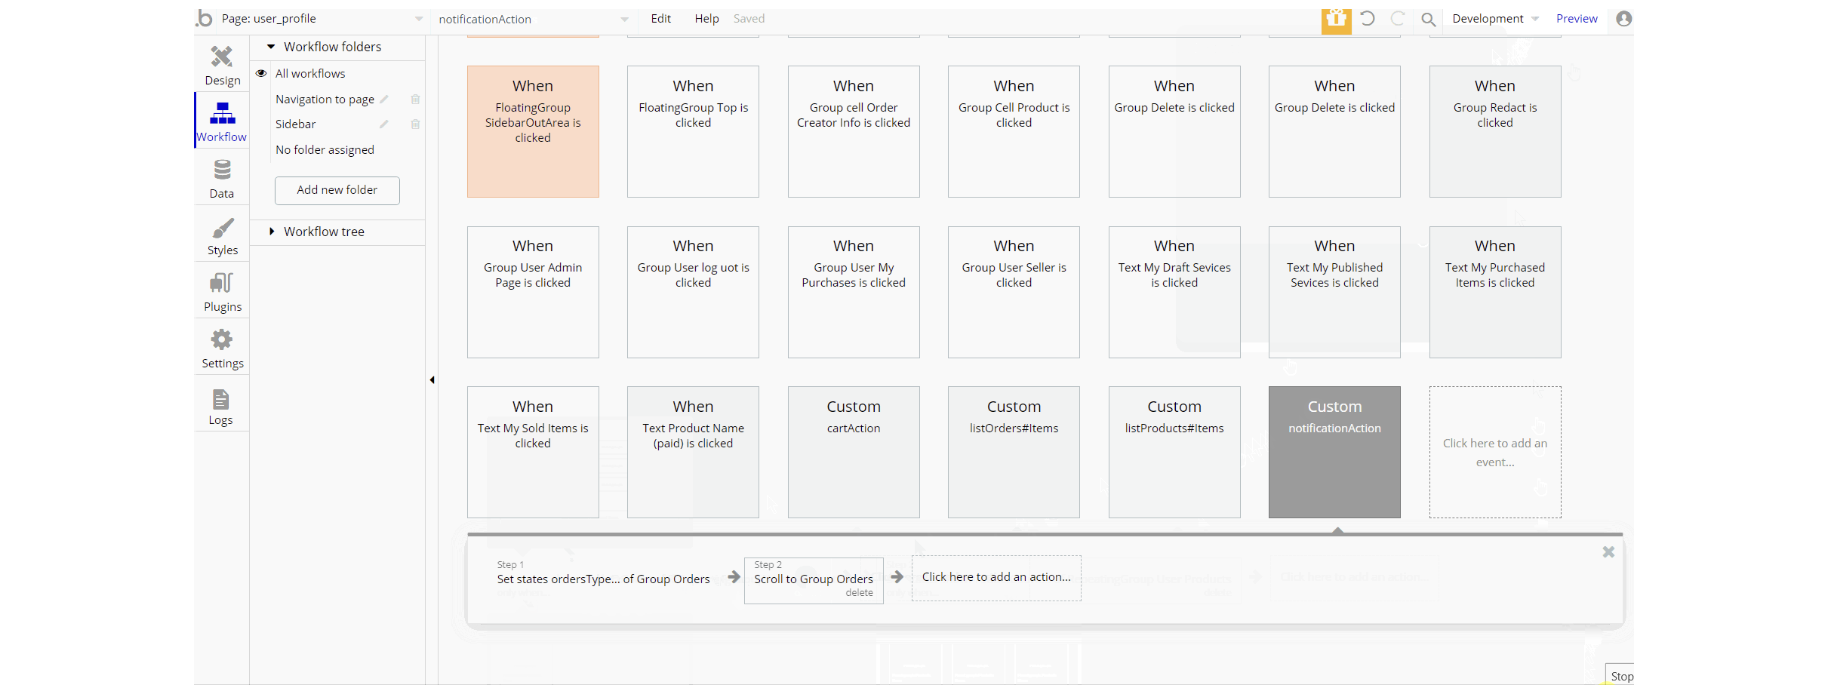Open the Help menu

point(707,19)
